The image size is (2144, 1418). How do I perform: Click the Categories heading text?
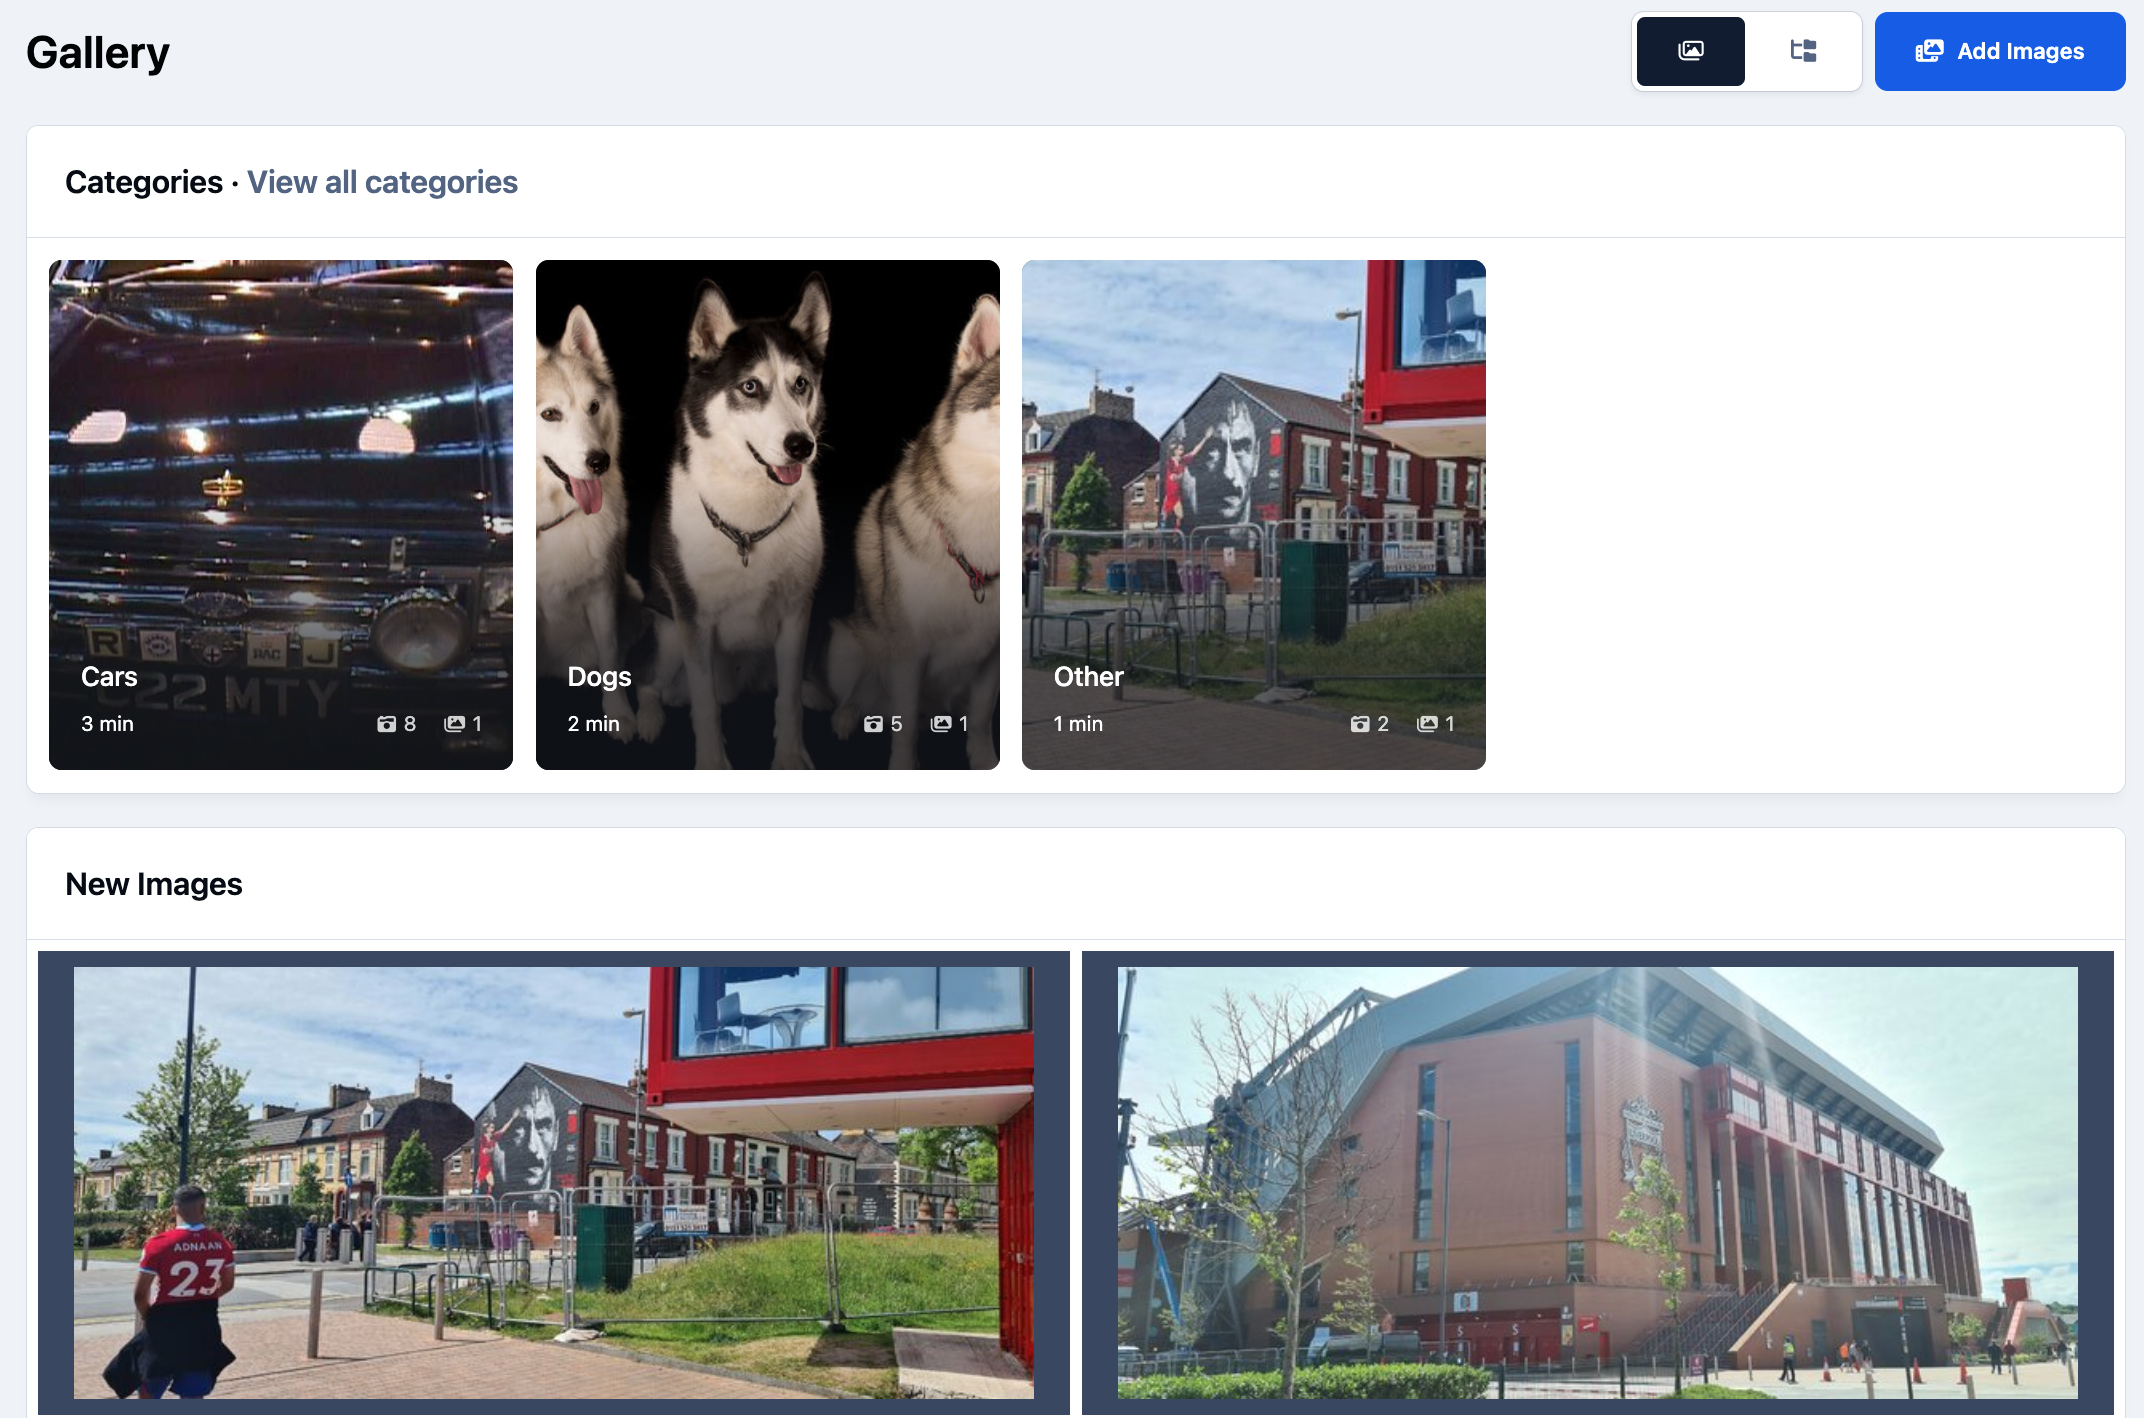[144, 182]
